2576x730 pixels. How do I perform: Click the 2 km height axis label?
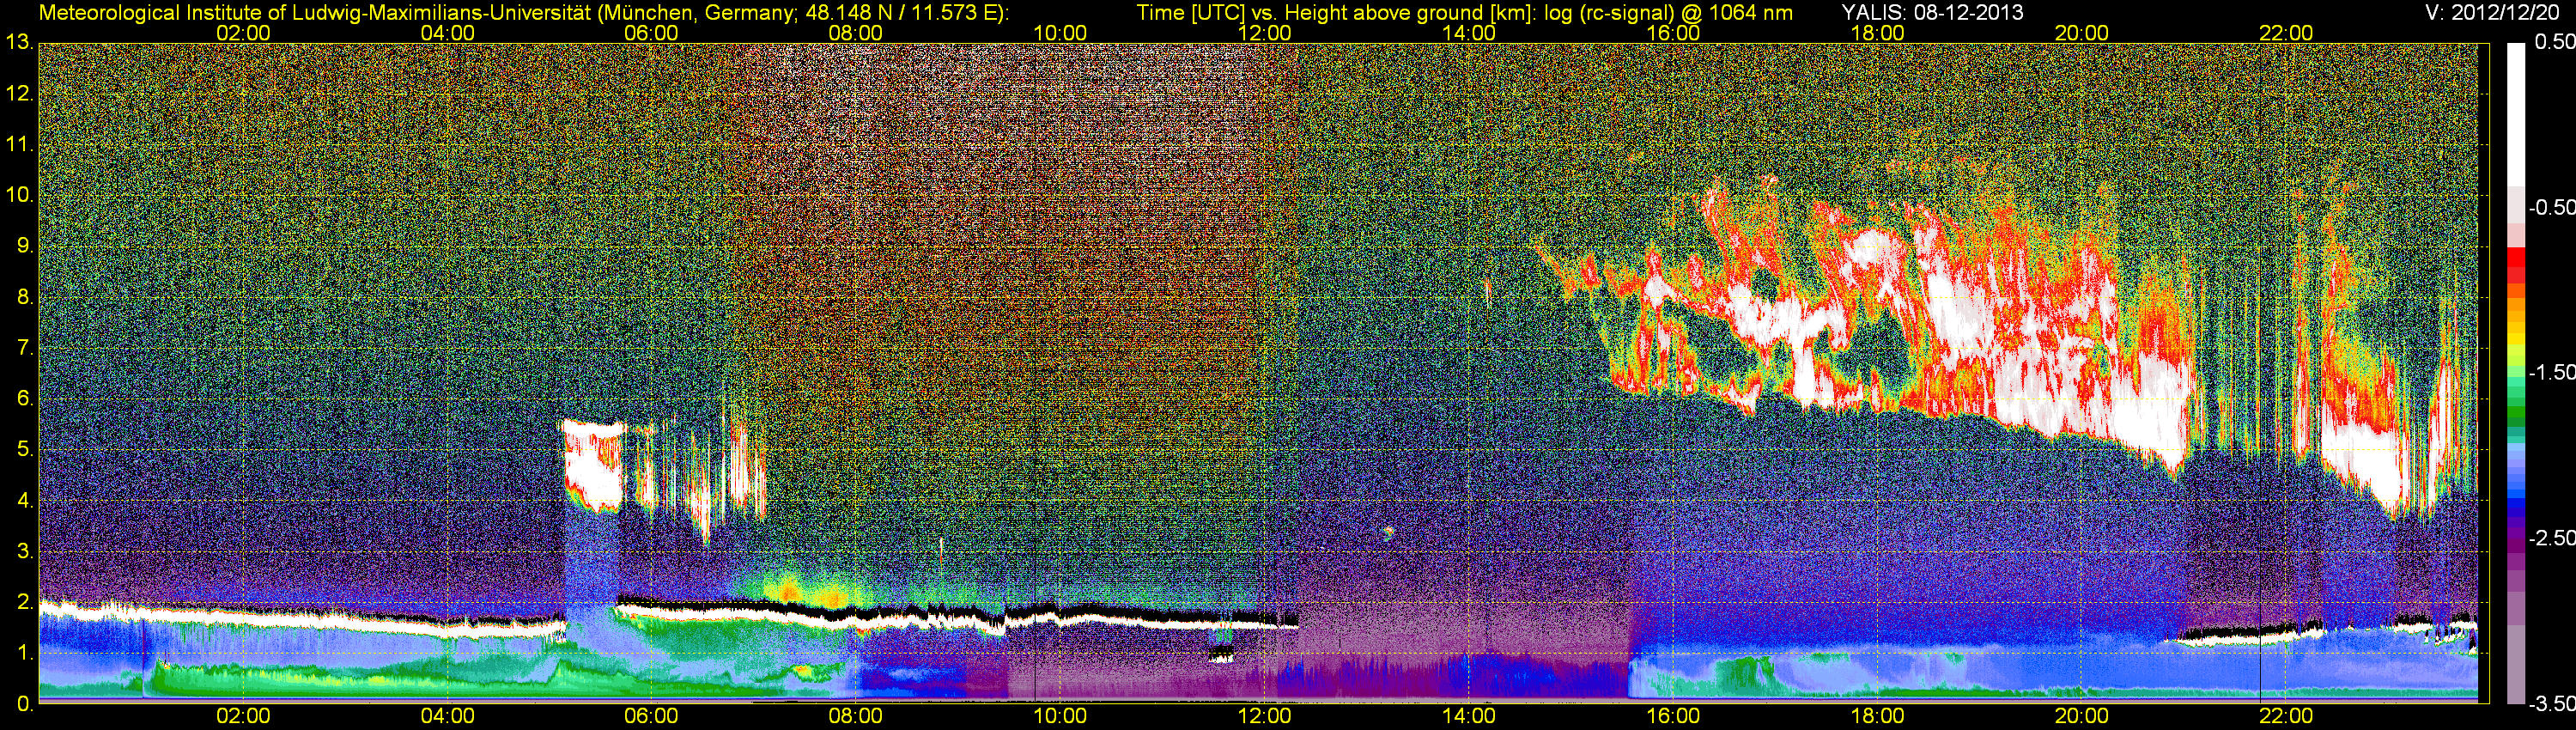[x=24, y=603]
